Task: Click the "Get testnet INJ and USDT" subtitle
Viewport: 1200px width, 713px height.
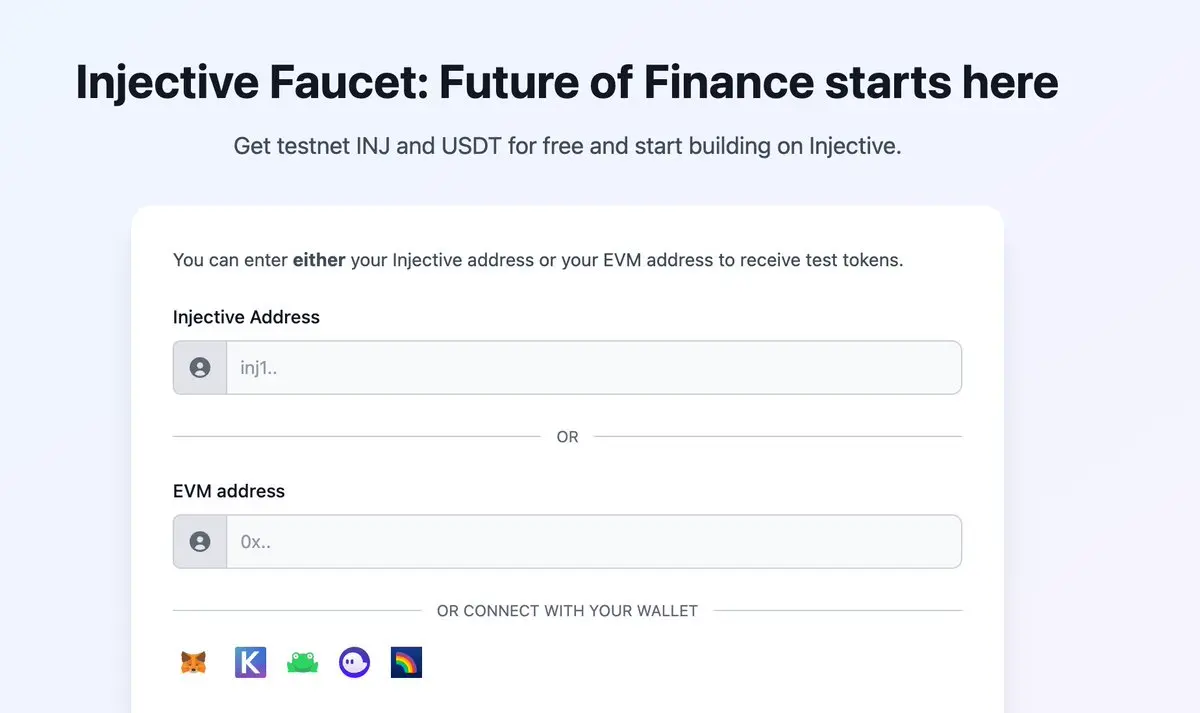Action: pyautogui.click(x=567, y=146)
